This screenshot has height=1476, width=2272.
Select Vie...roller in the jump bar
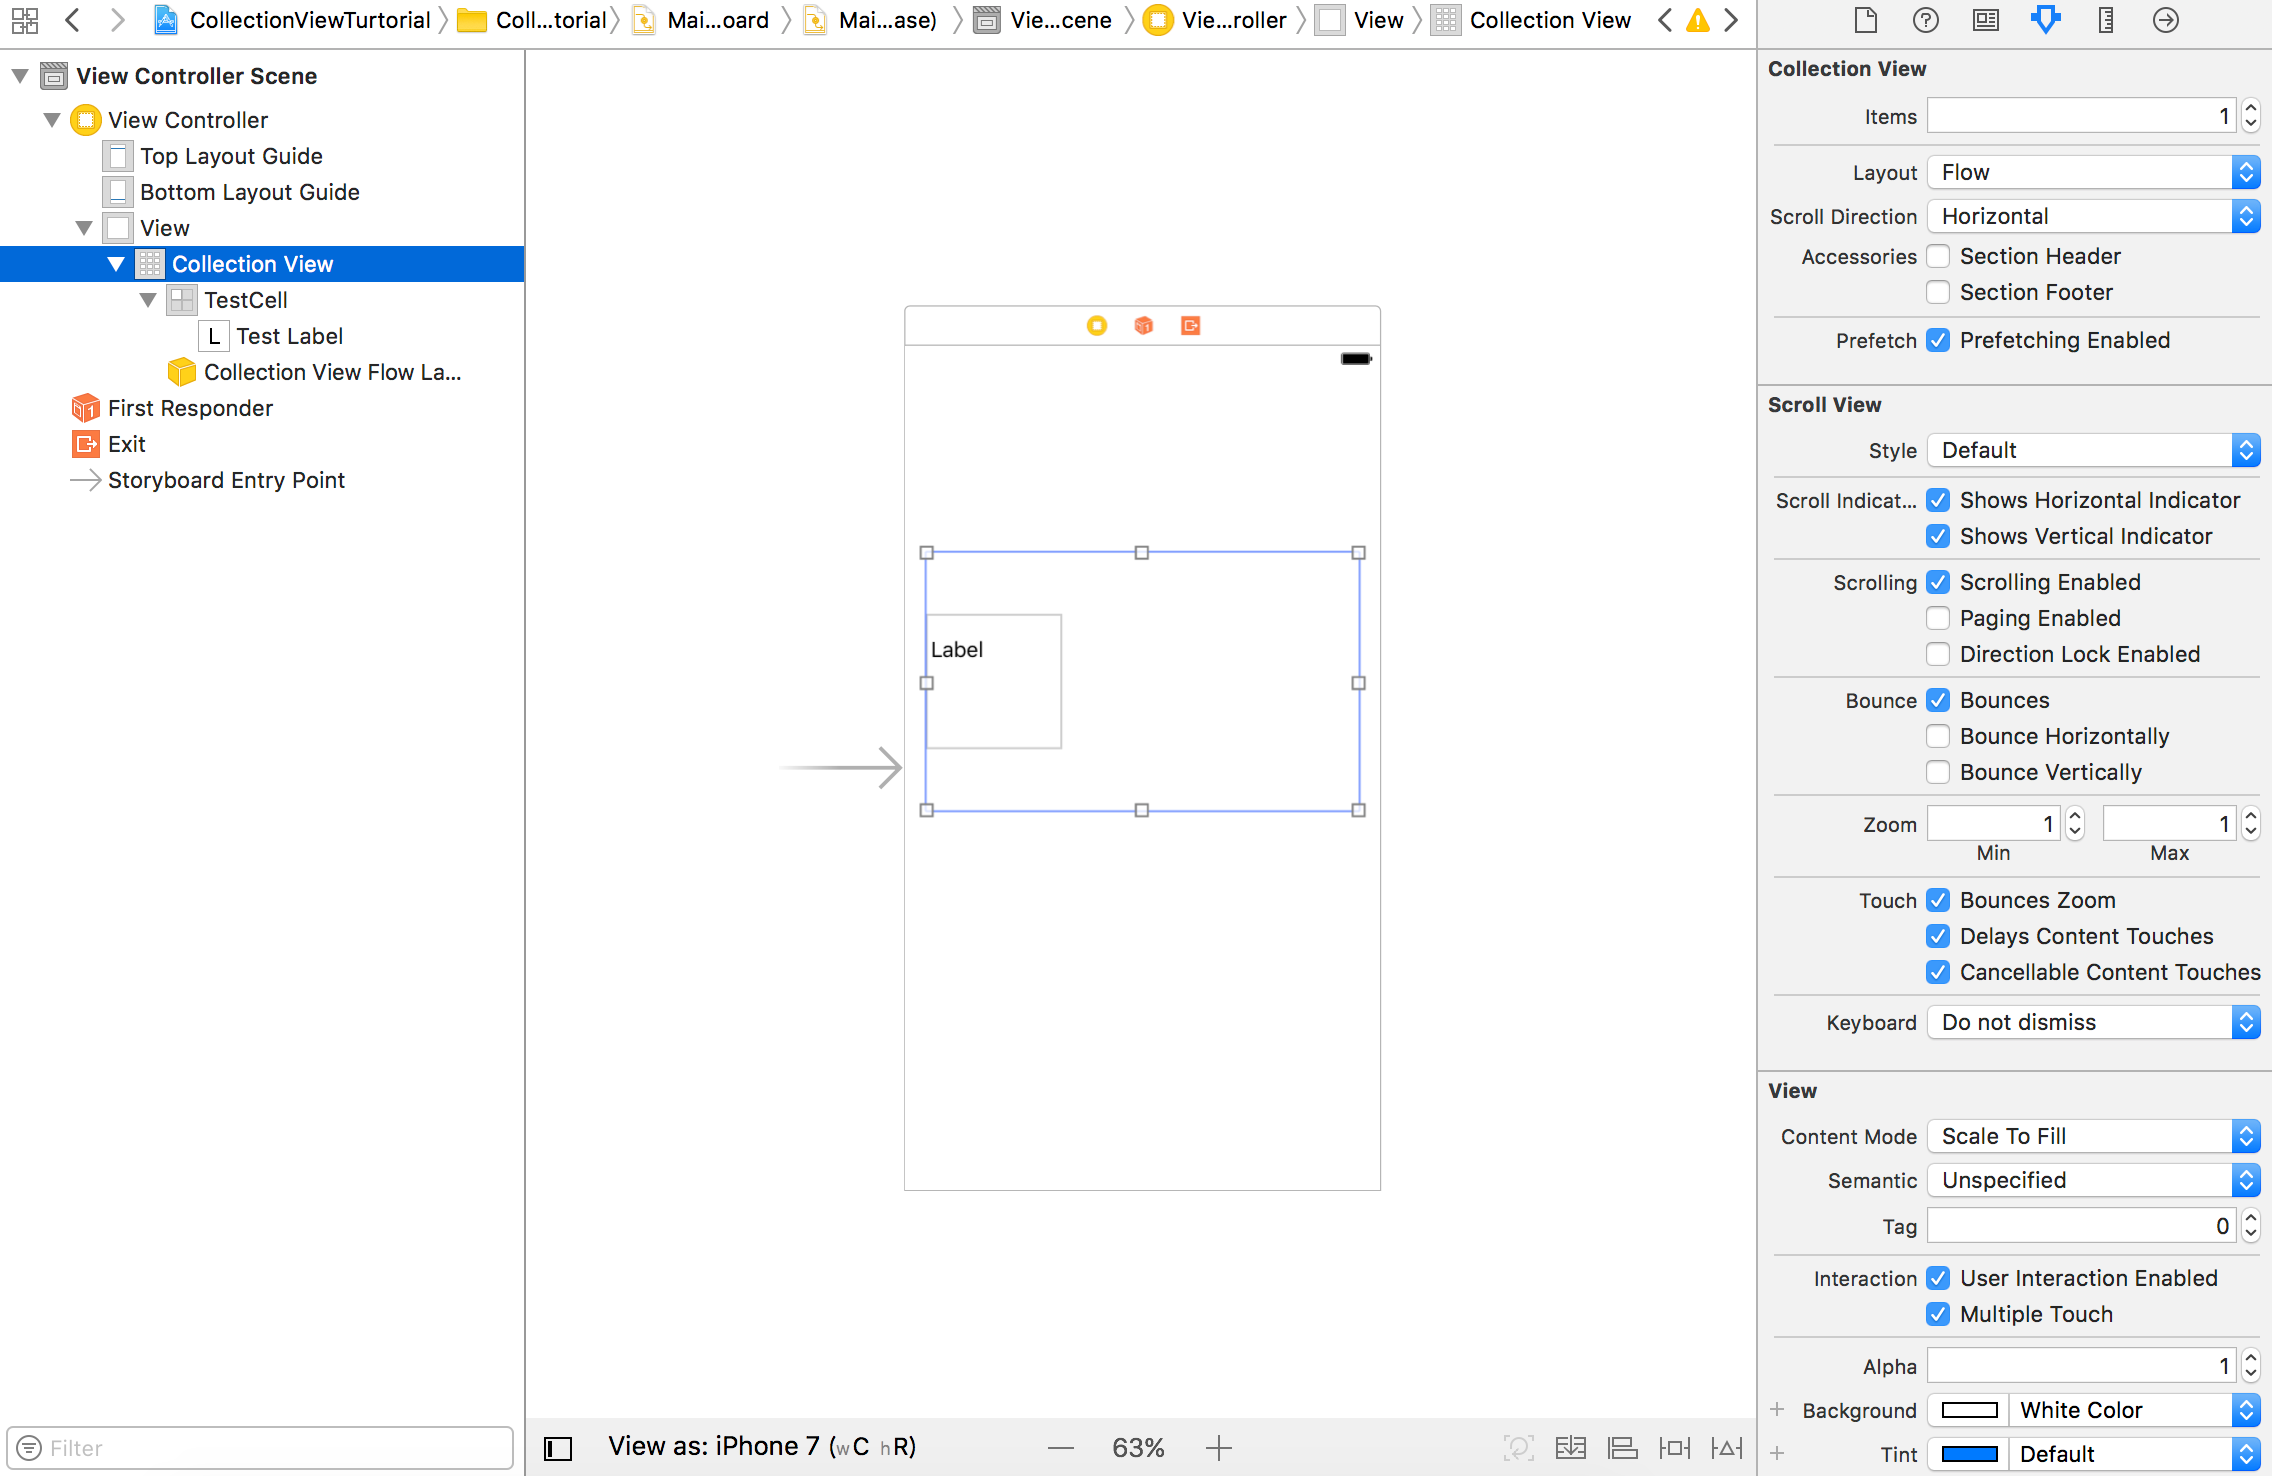click(x=1216, y=20)
